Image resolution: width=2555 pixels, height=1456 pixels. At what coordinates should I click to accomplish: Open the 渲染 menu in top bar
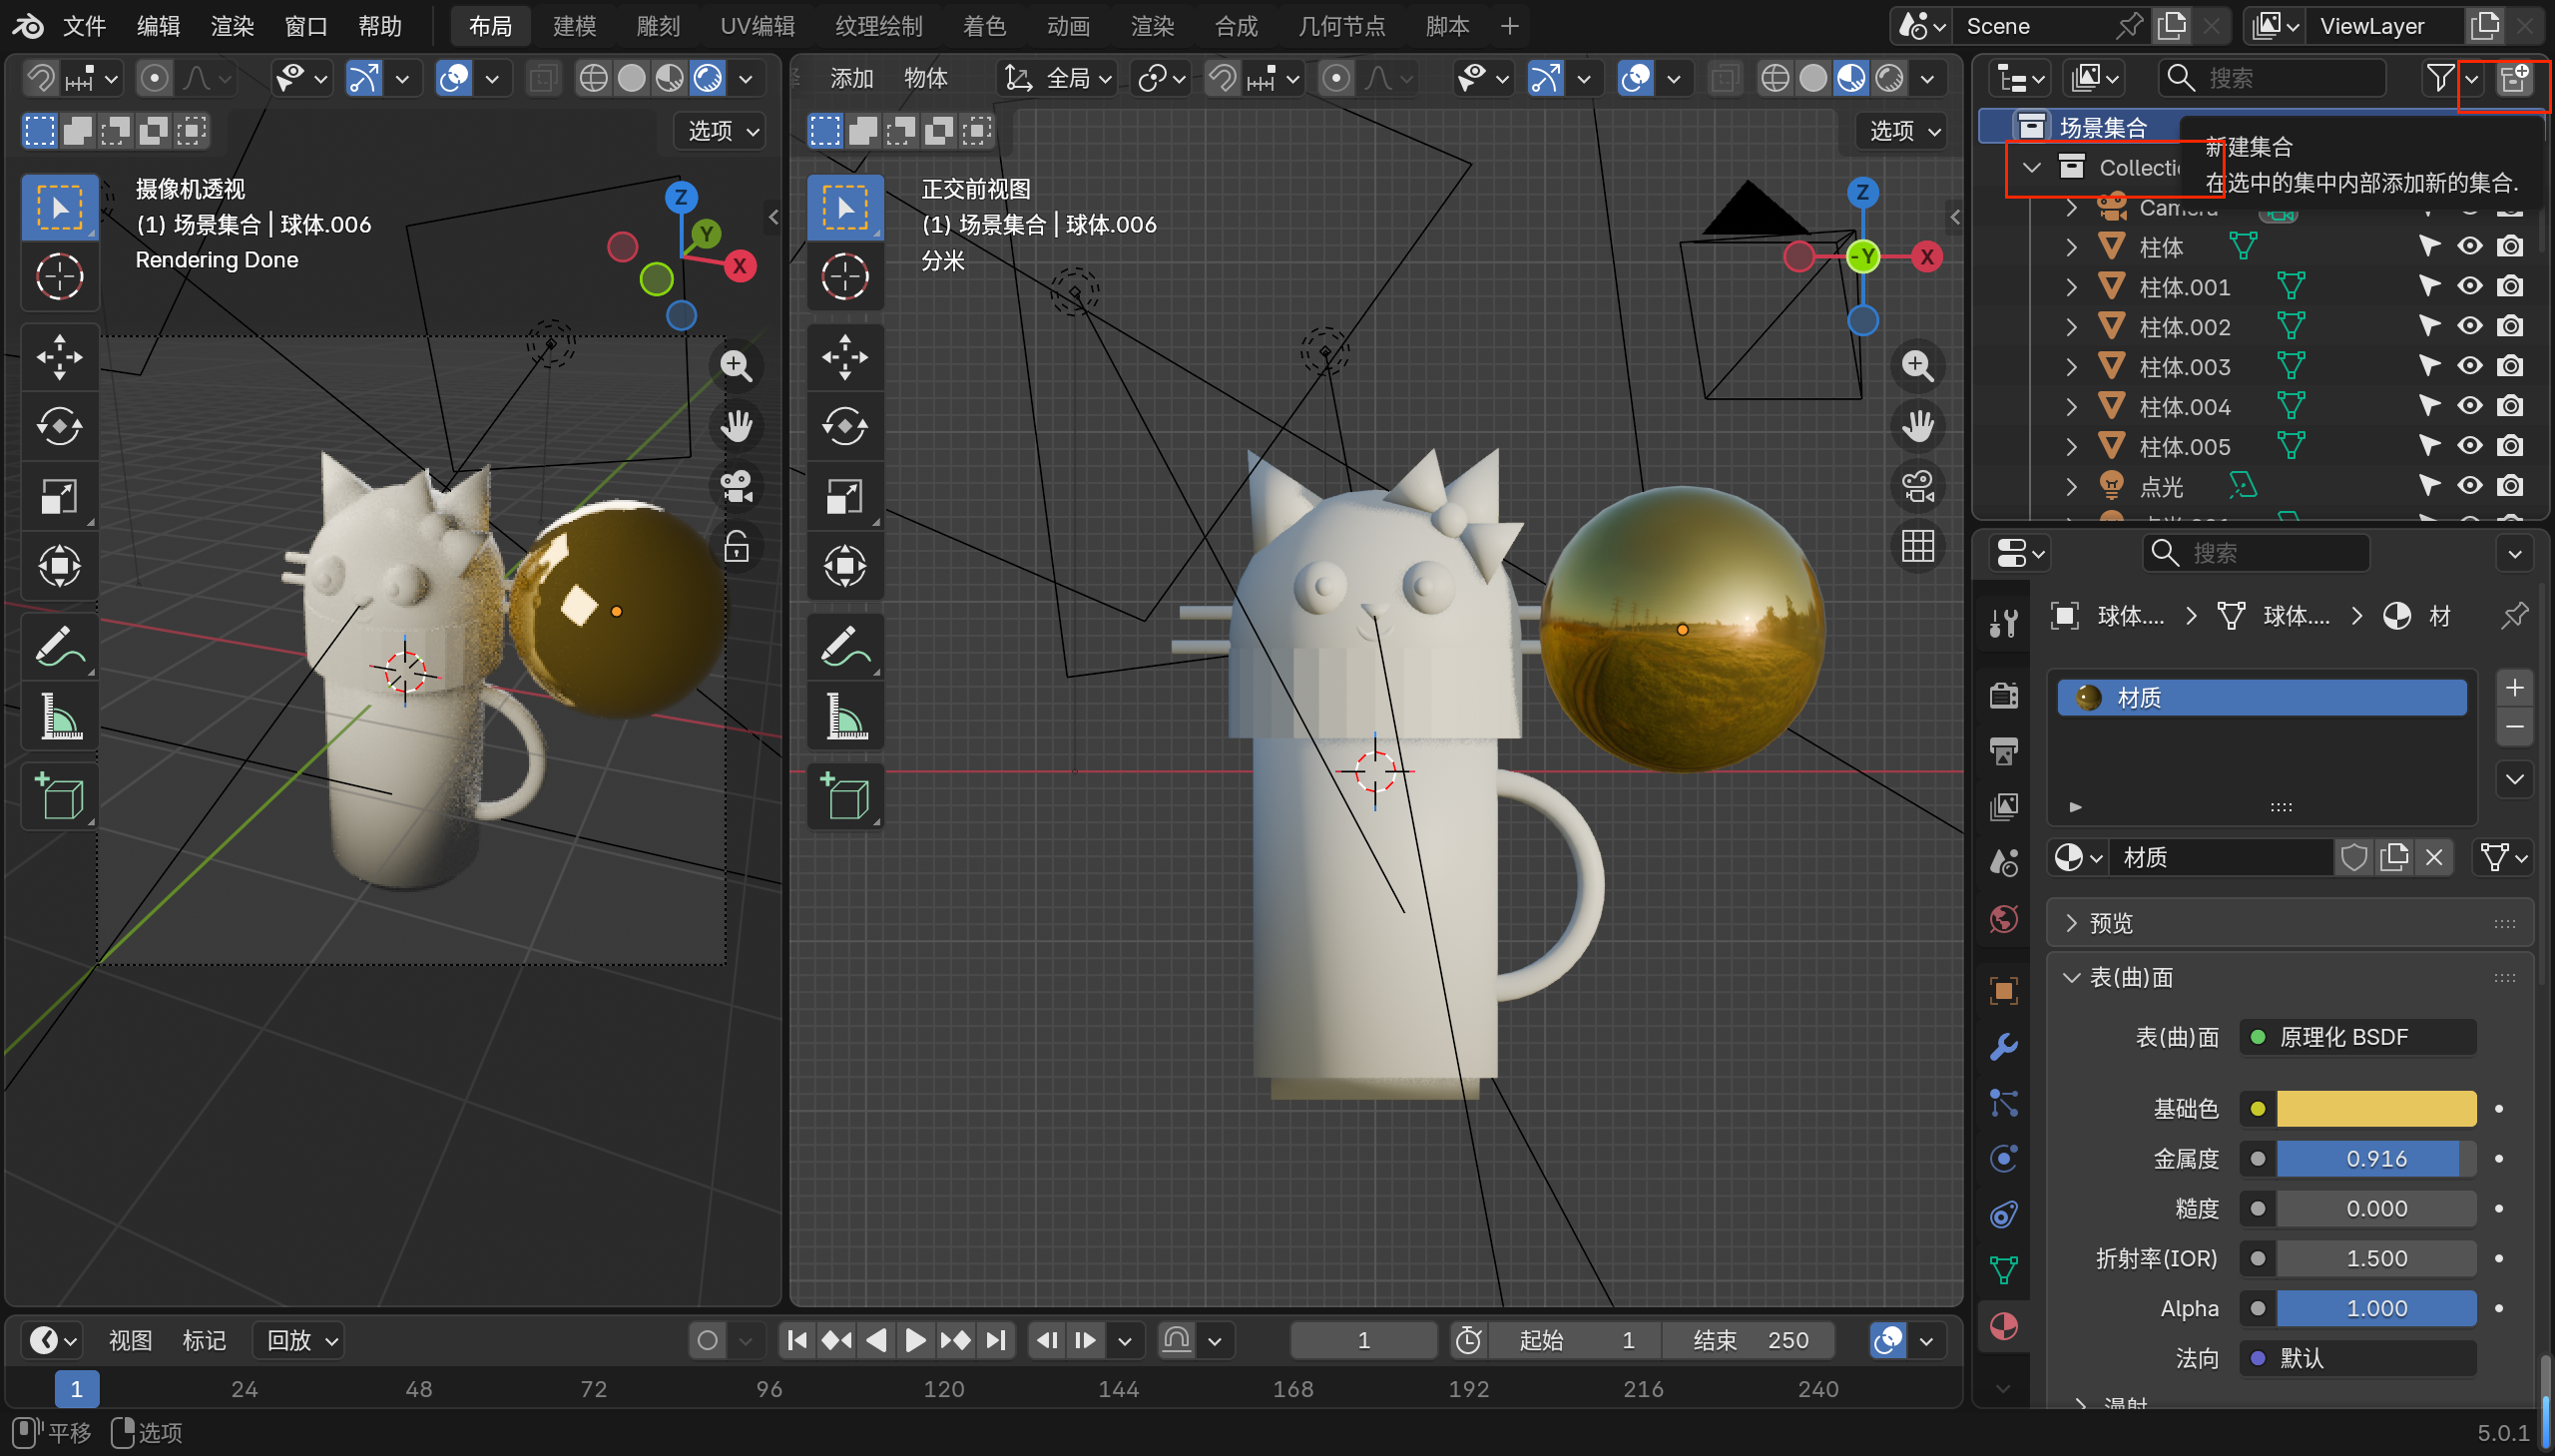232,26
